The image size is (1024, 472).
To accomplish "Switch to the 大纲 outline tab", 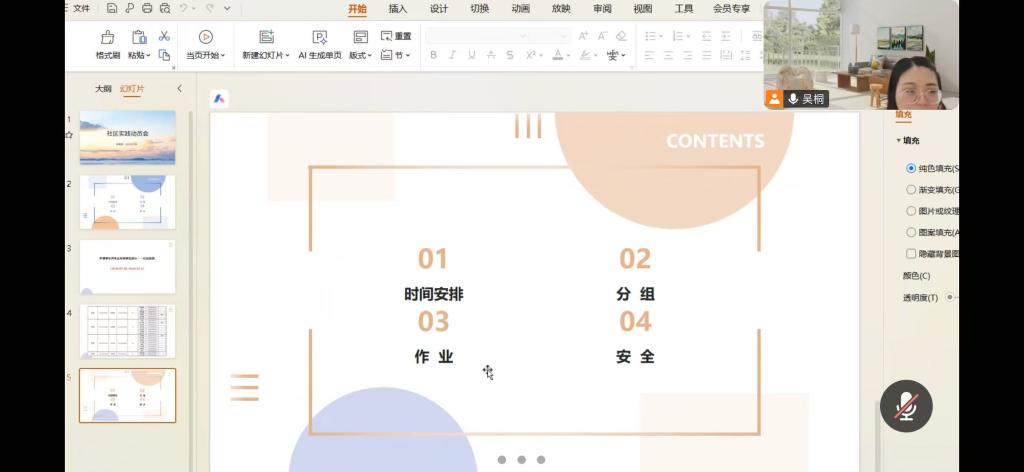I will tap(103, 89).
